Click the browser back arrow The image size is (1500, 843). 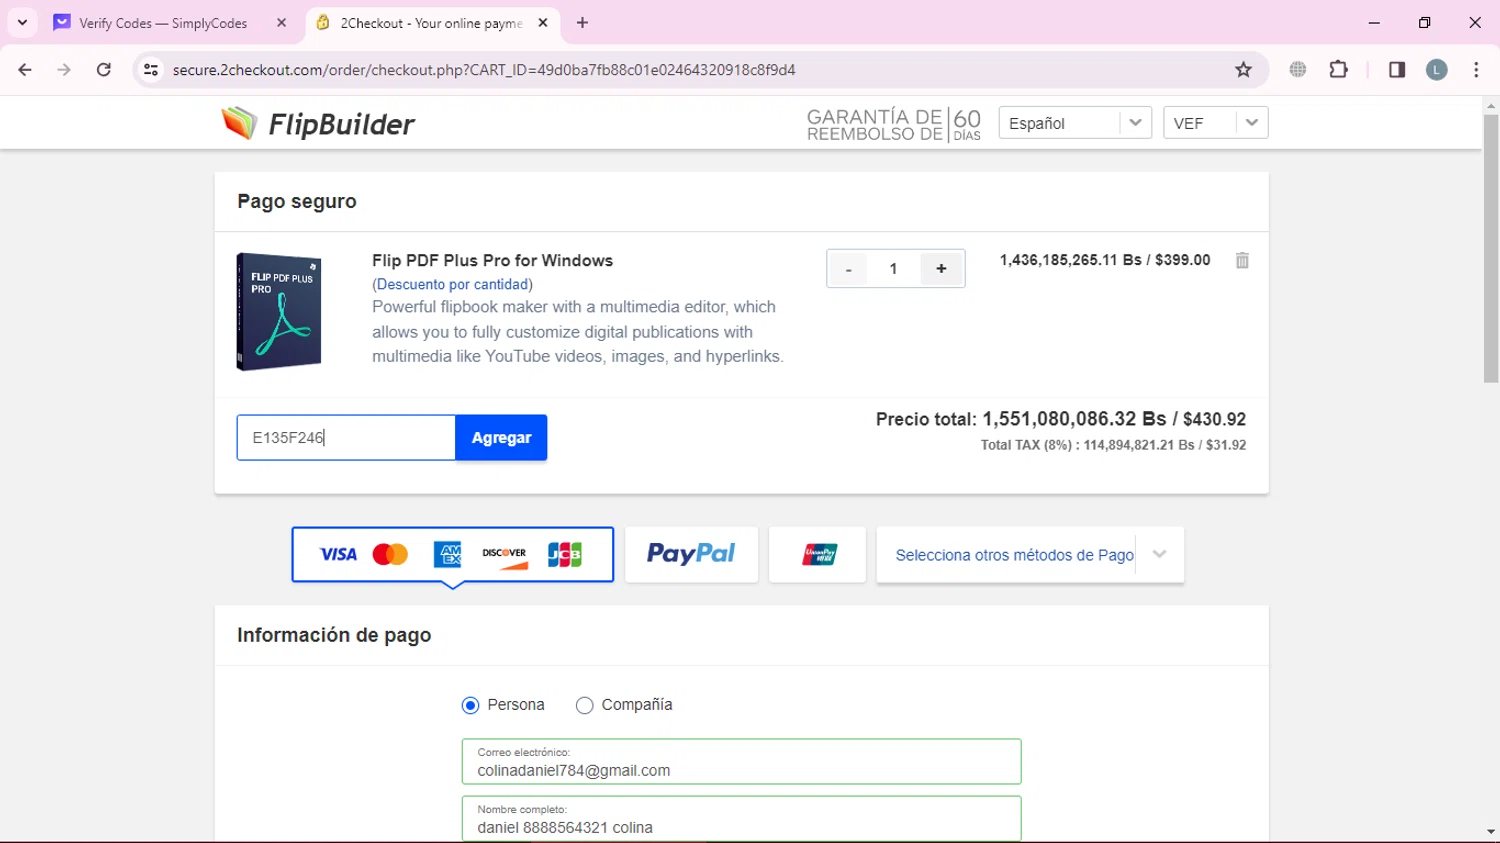point(25,70)
